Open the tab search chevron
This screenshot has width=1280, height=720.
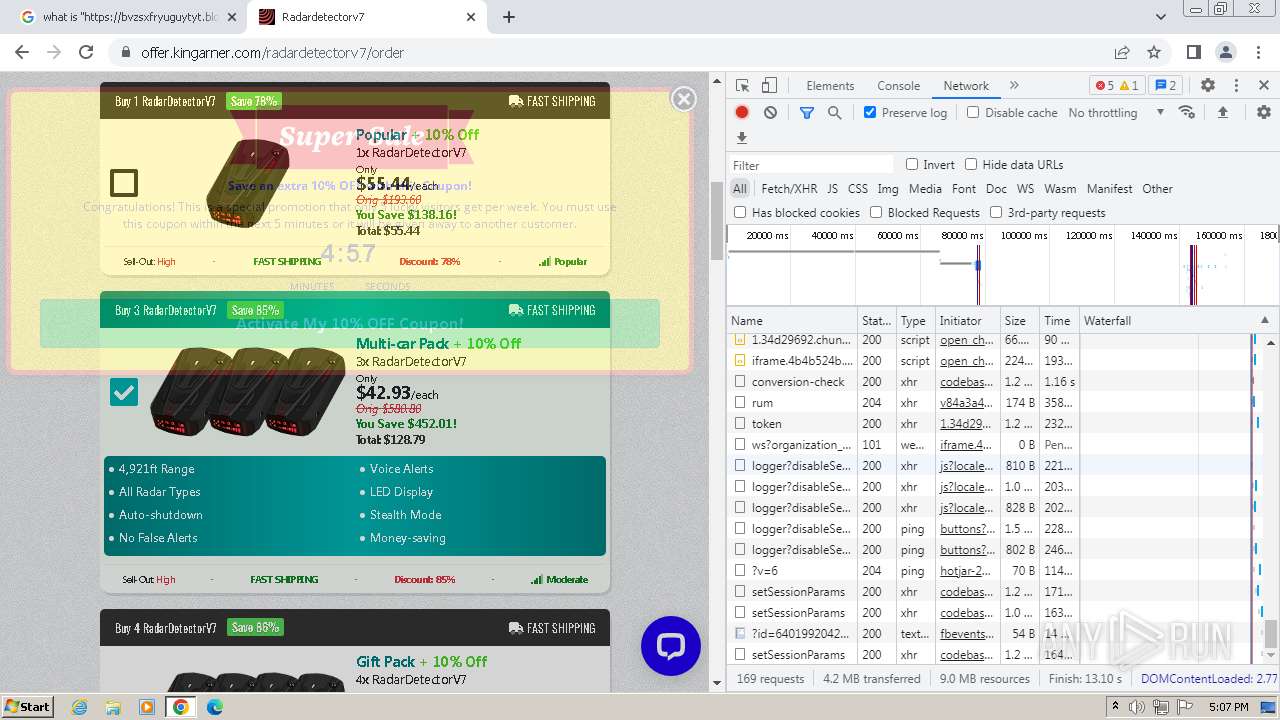[1161, 17]
